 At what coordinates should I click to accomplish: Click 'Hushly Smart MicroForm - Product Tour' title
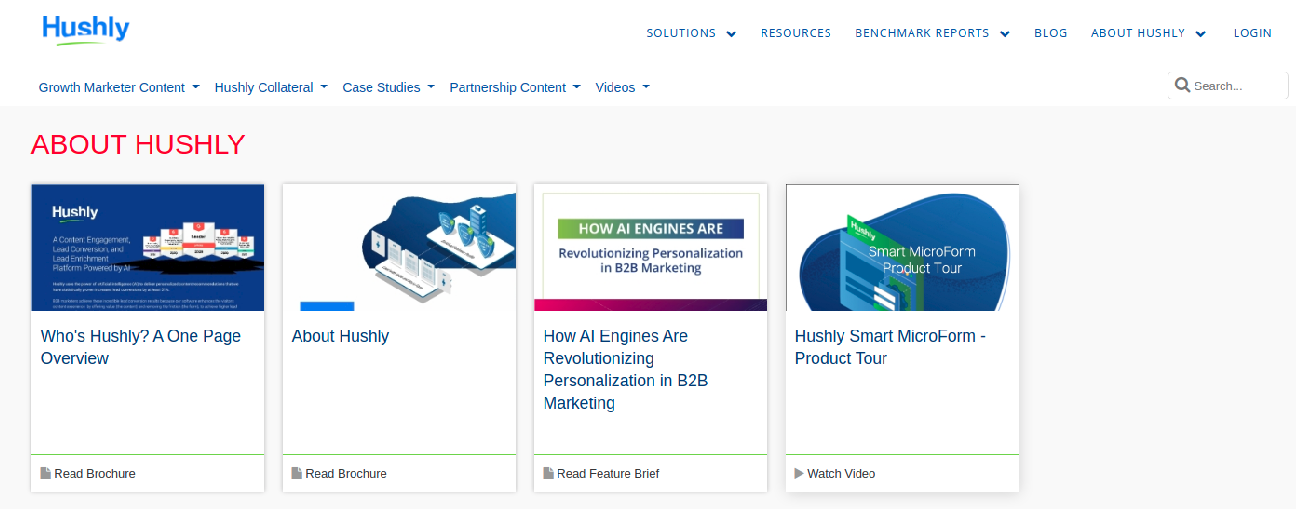coord(891,347)
